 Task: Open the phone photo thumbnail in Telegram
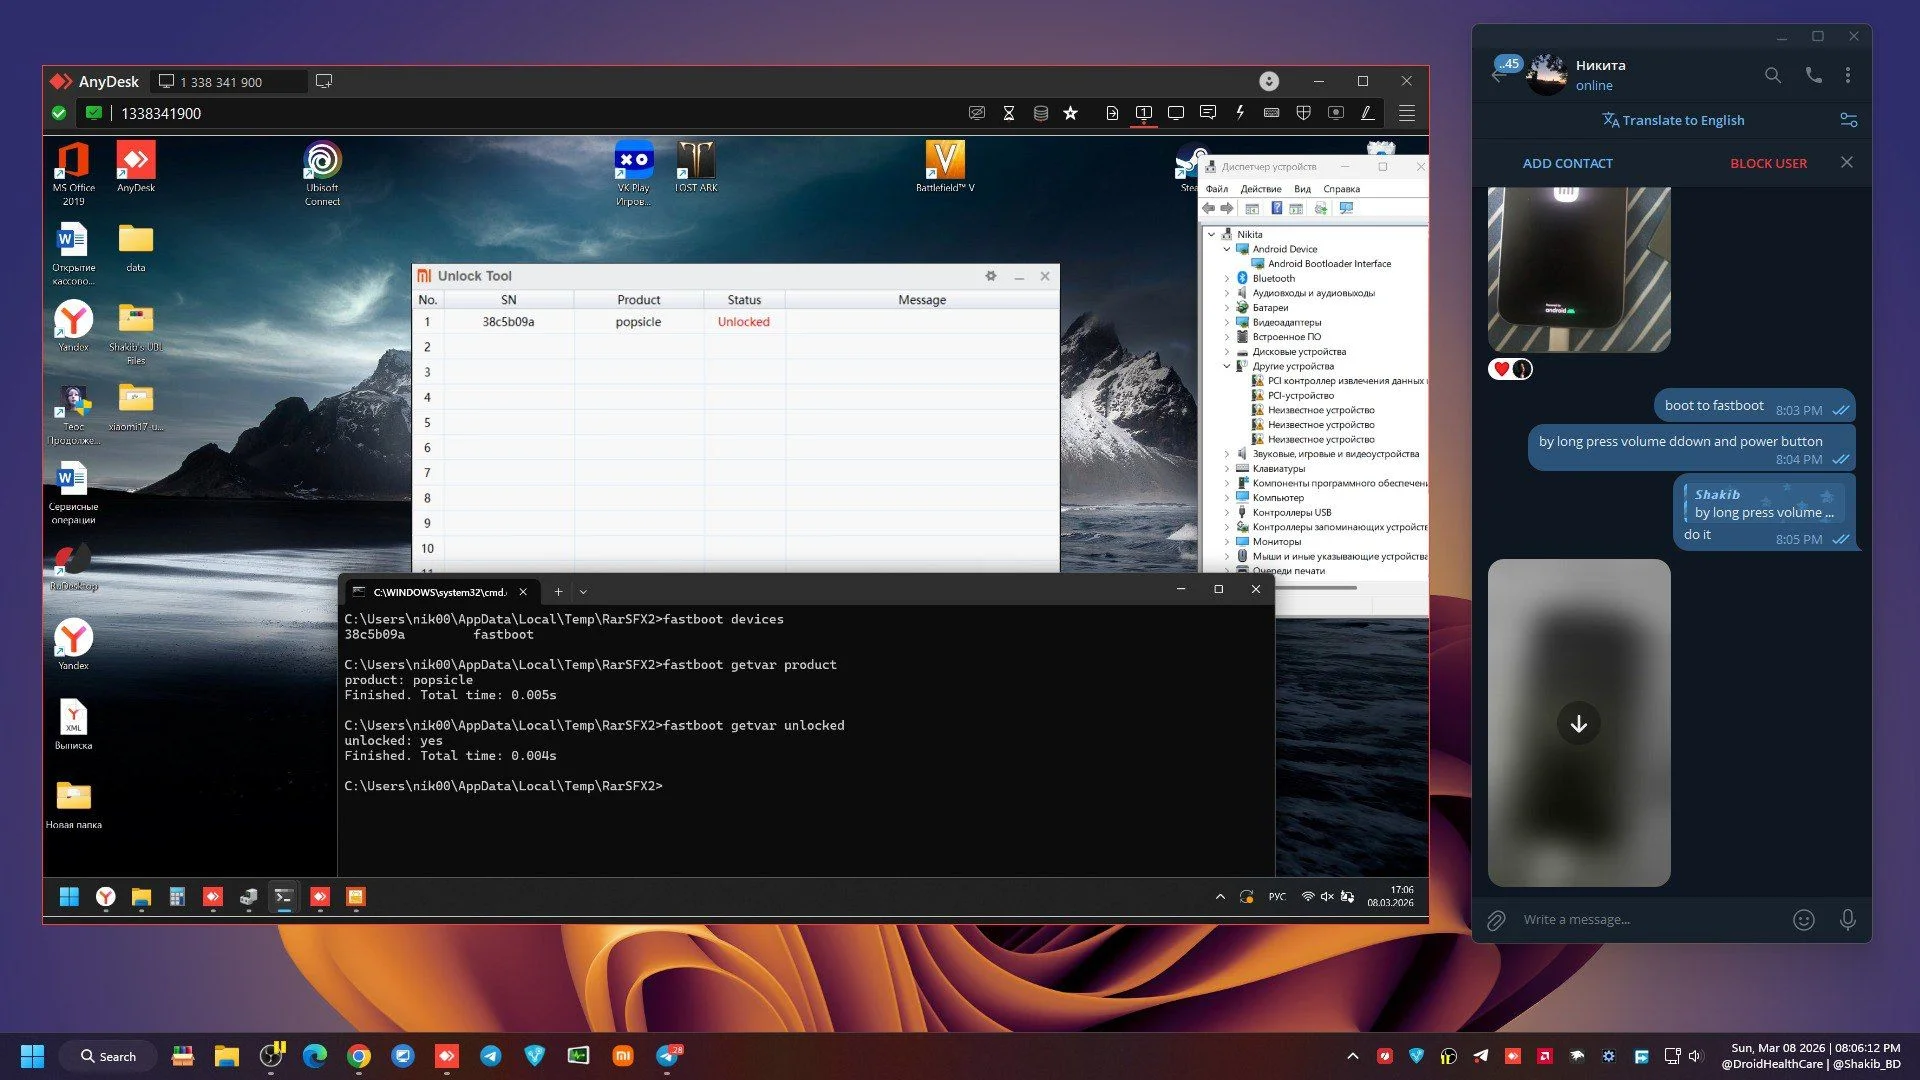pos(1579,269)
